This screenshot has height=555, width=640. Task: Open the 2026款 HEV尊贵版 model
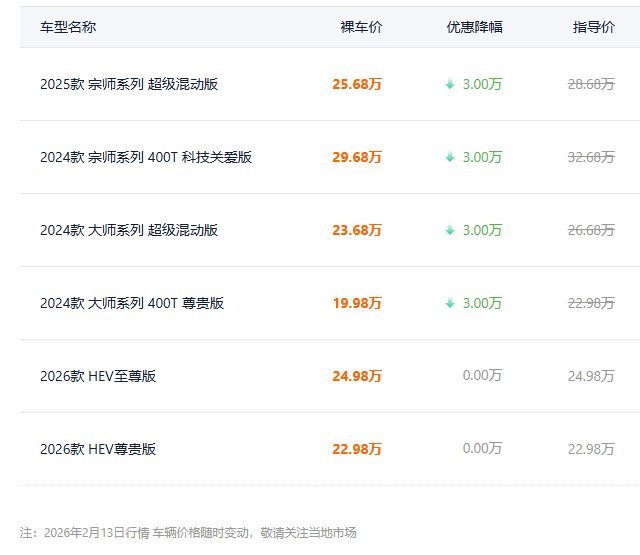click(98, 450)
